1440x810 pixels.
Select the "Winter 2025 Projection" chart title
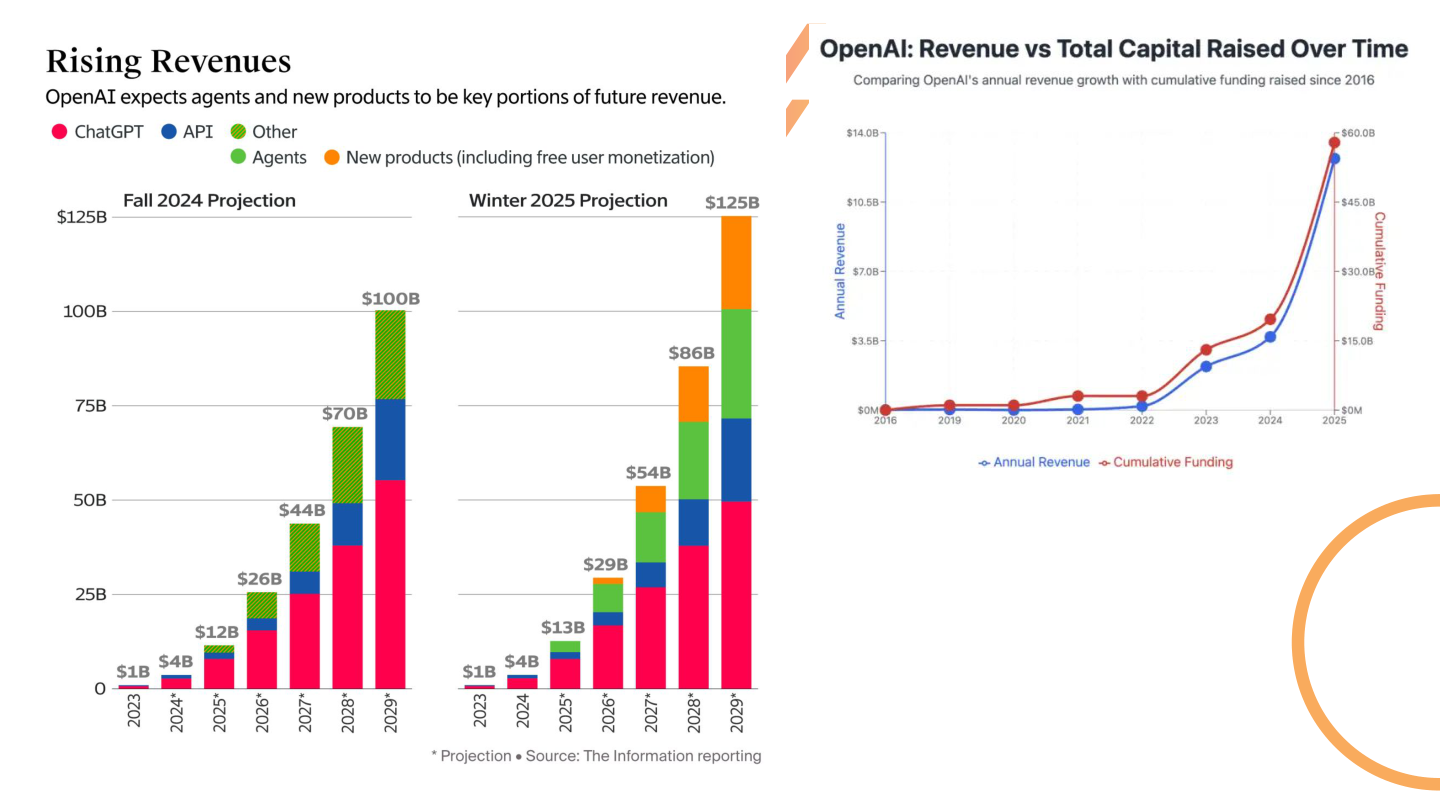pyautogui.click(x=568, y=200)
